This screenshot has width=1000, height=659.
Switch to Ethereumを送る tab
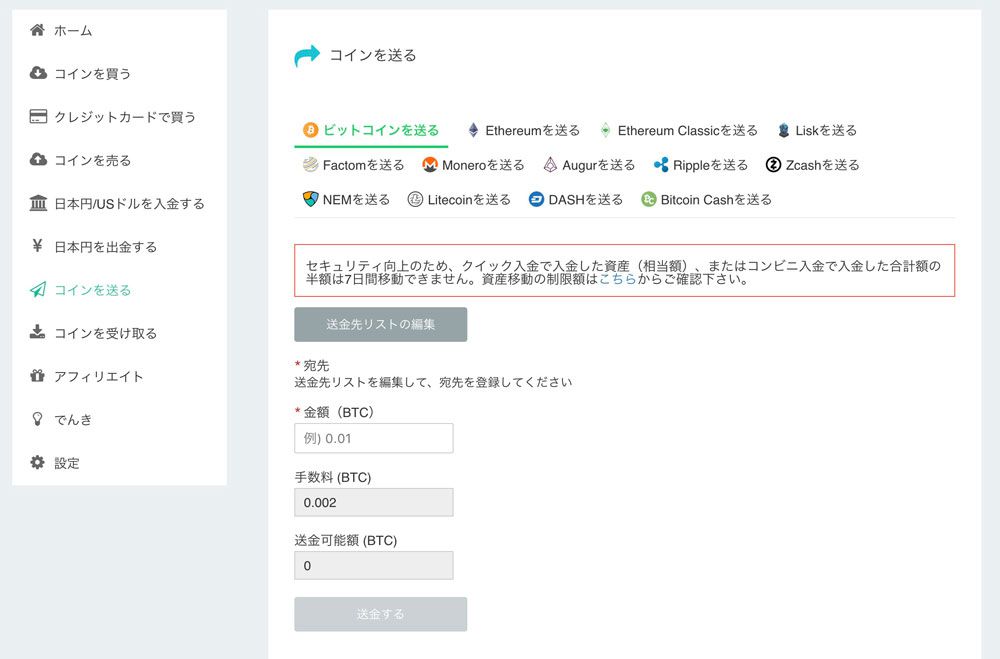524,130
